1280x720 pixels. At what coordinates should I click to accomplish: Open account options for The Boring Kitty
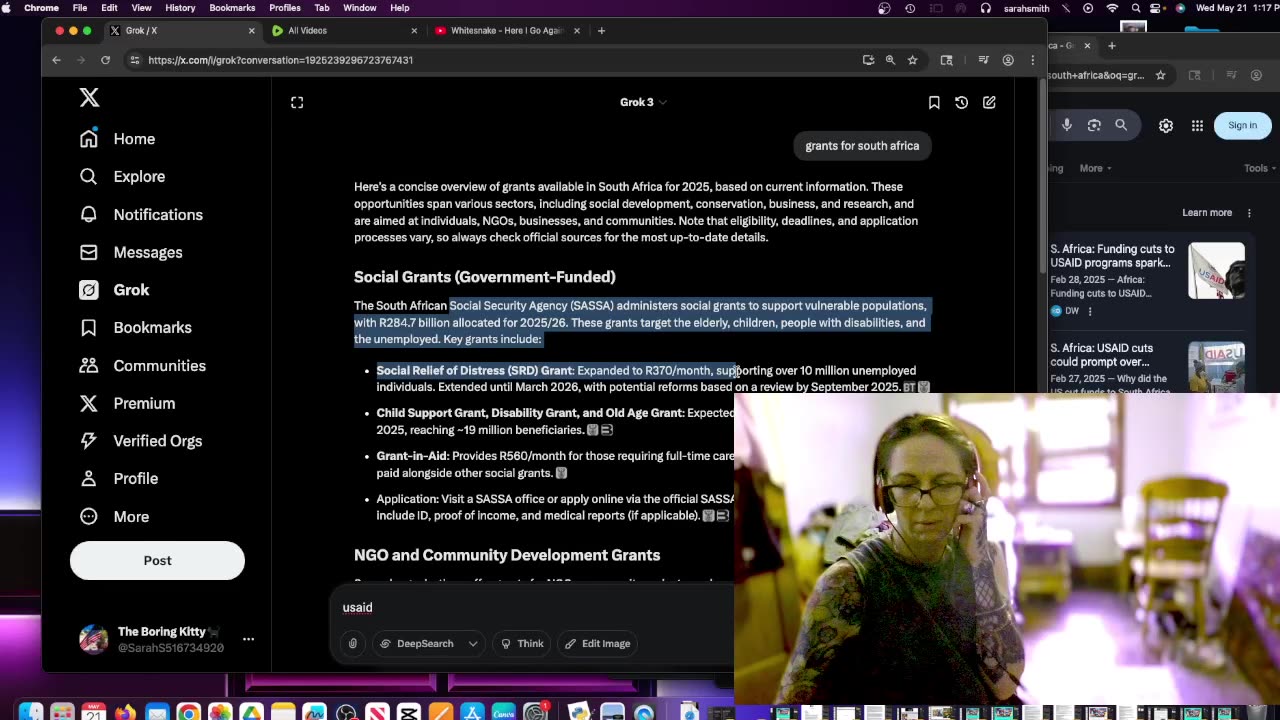tap(248, 639)
